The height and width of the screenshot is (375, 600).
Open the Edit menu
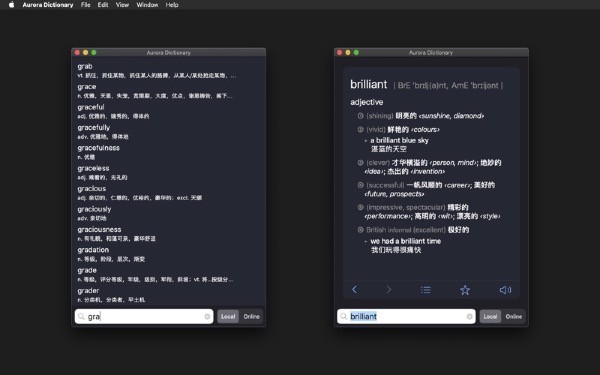click(103, 5)
